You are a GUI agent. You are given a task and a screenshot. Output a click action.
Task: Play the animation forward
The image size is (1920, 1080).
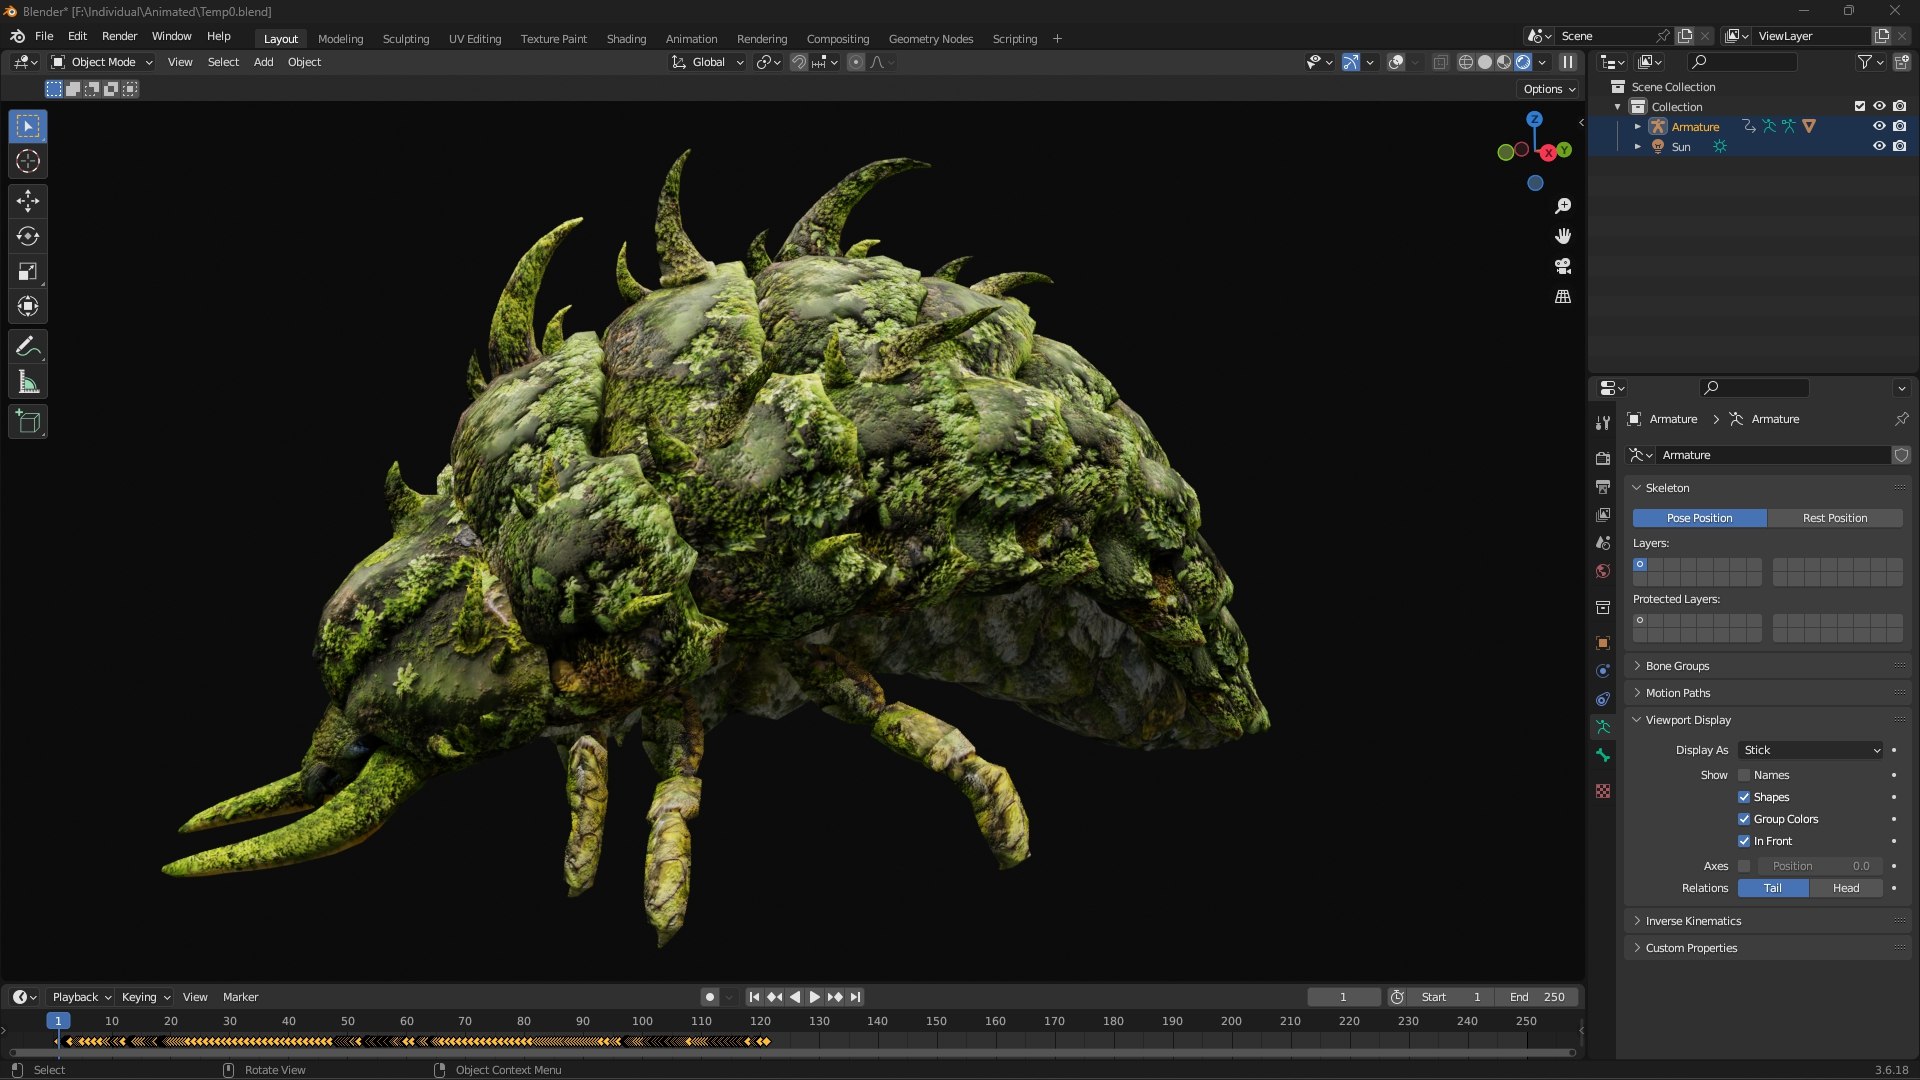(814, 997)
